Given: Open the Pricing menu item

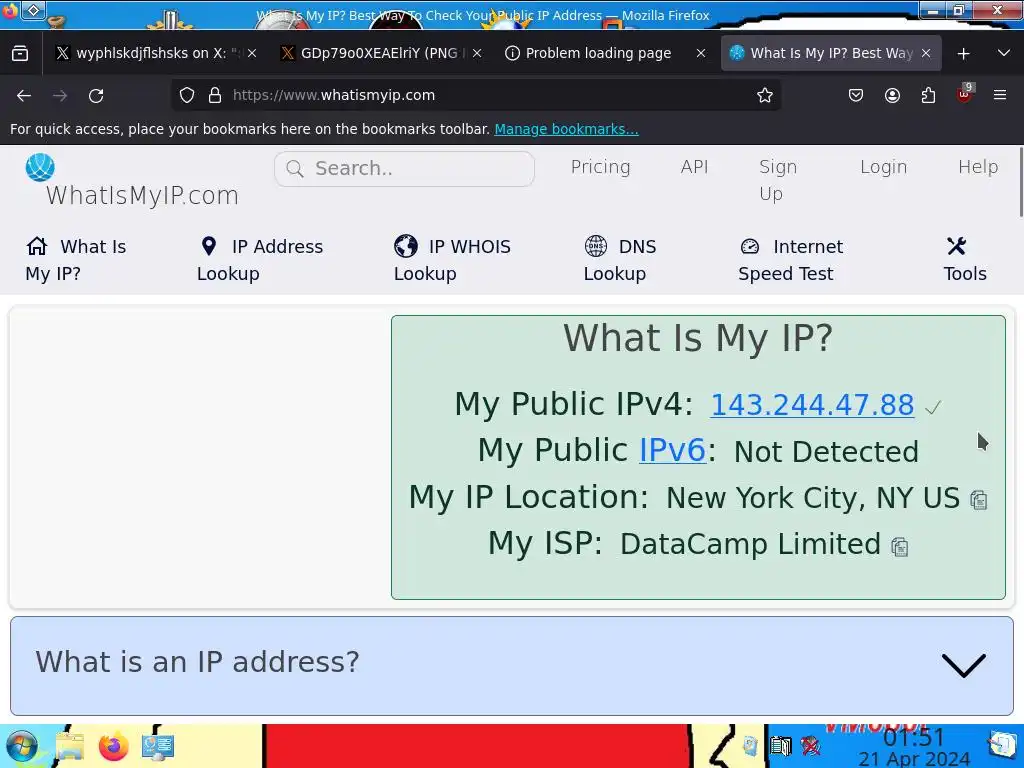Looking at the screenshot, I should tap(600, 167).
